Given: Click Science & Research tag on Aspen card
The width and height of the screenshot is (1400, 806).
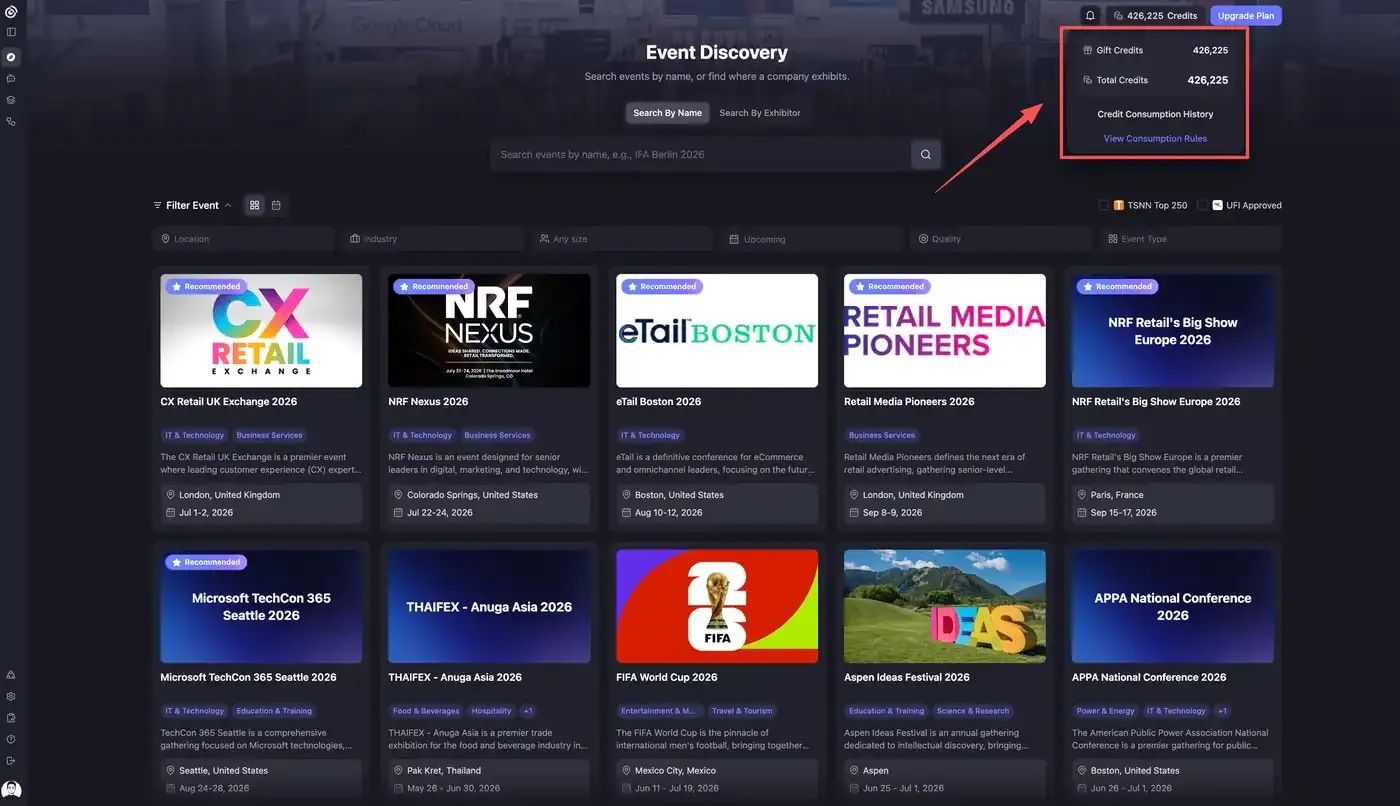Looking at the screenshot, I should point(972,711).
